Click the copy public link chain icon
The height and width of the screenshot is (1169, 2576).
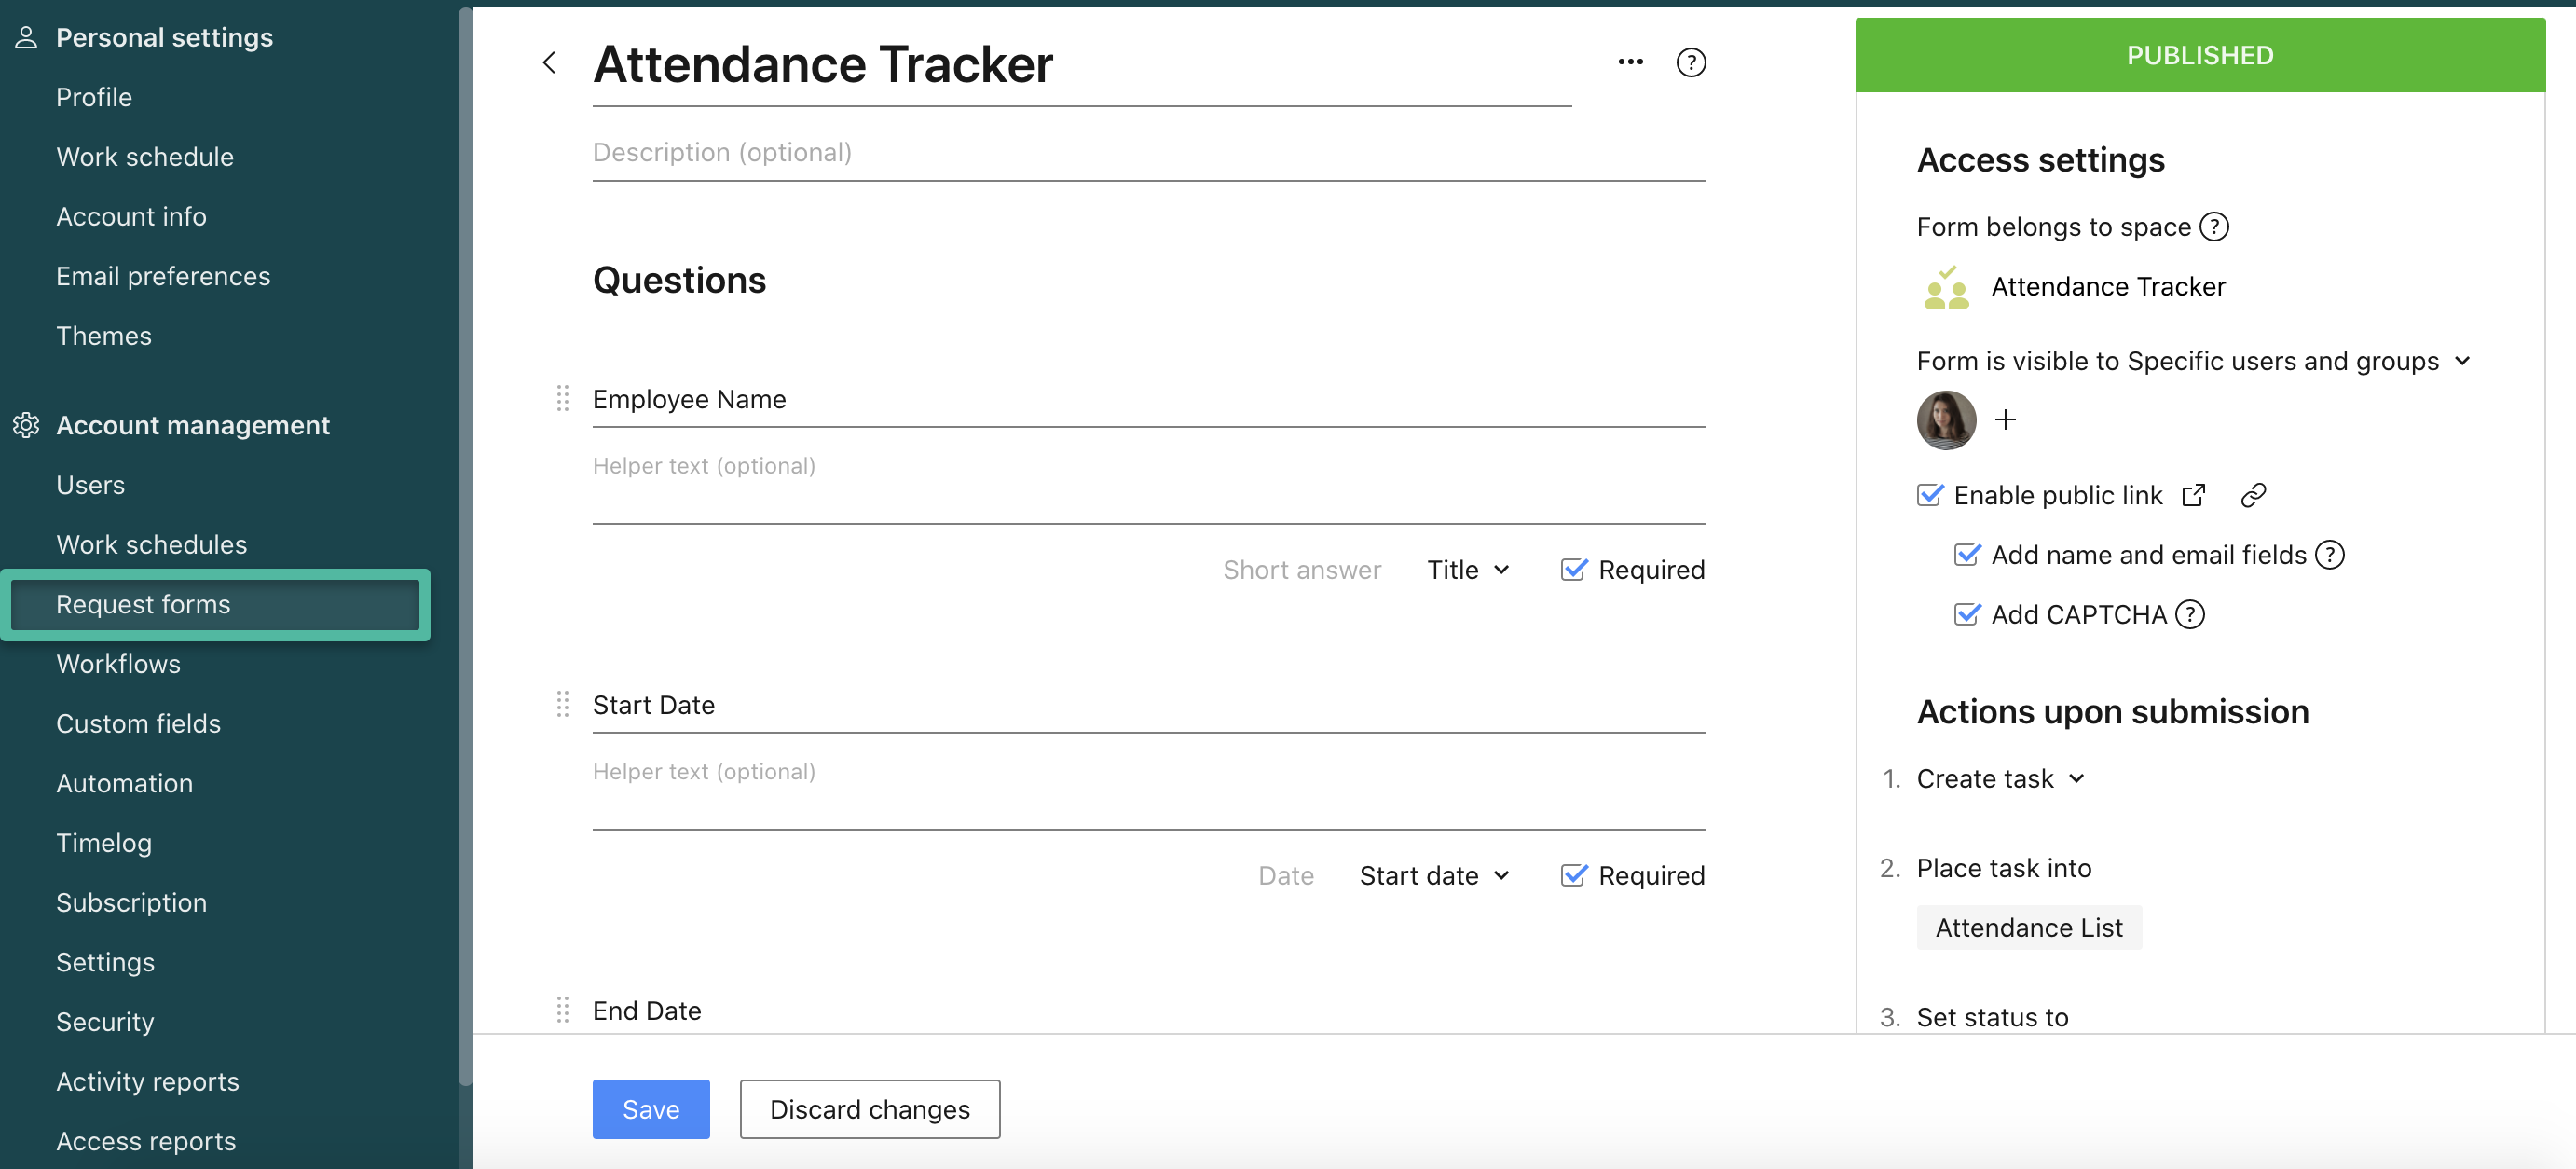2252,495
